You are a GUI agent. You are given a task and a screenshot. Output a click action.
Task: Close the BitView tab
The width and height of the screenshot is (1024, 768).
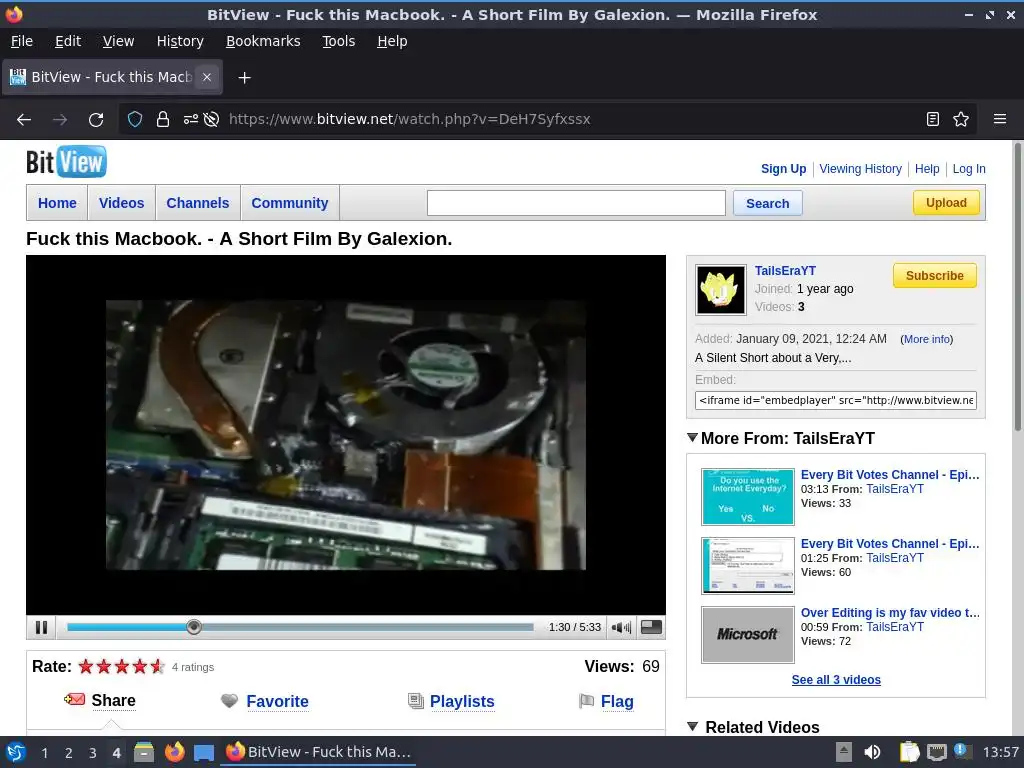coord(206,77)
